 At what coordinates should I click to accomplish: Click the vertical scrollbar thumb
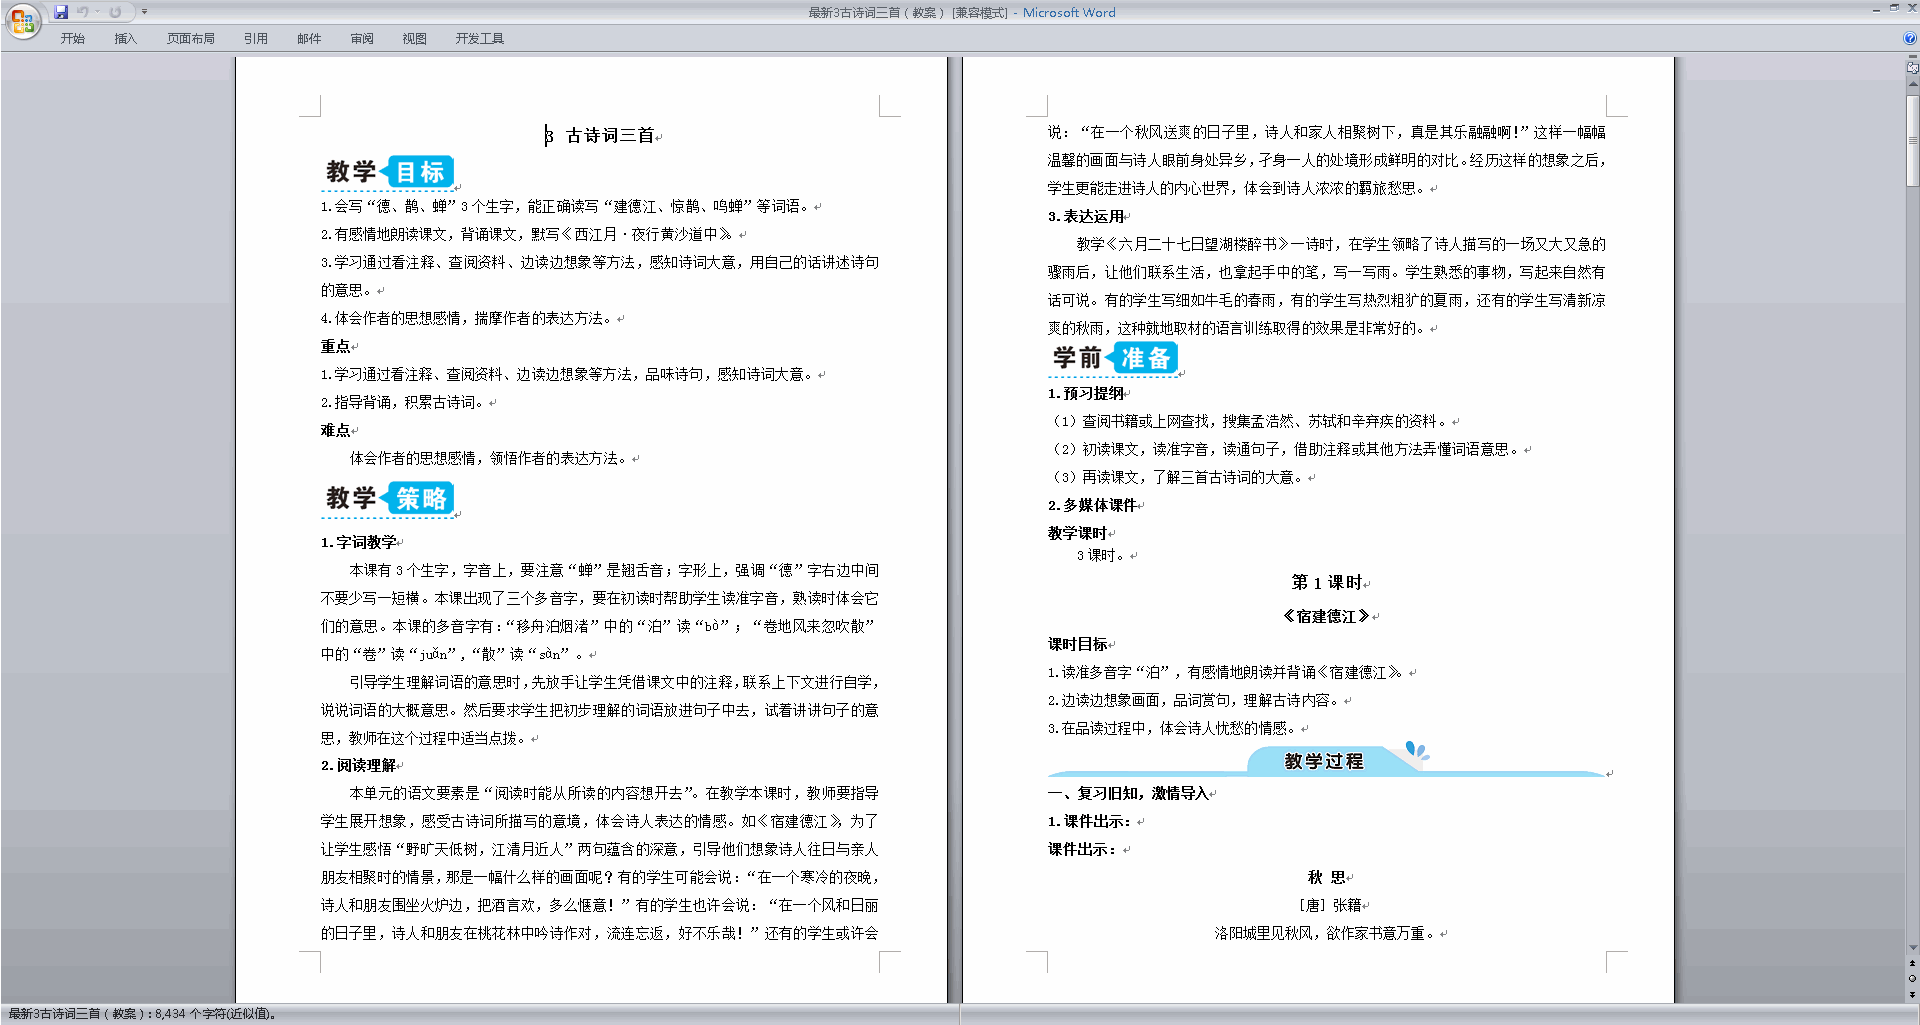pos(1913,139)
